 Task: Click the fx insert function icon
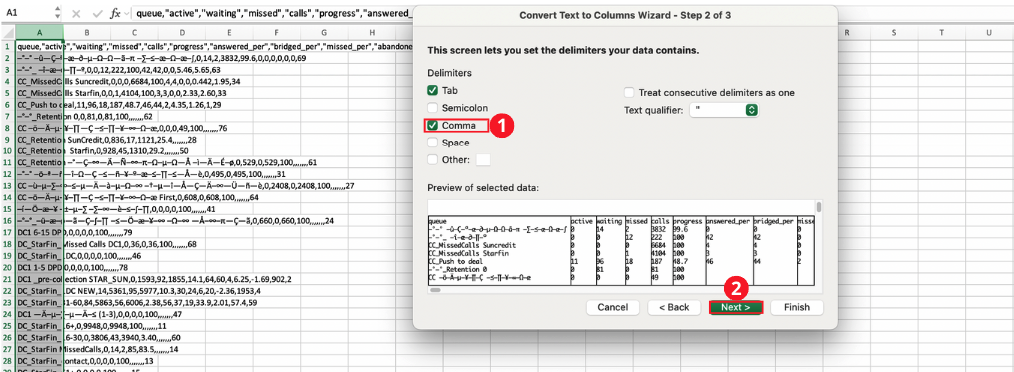click(x=115, y=13)
